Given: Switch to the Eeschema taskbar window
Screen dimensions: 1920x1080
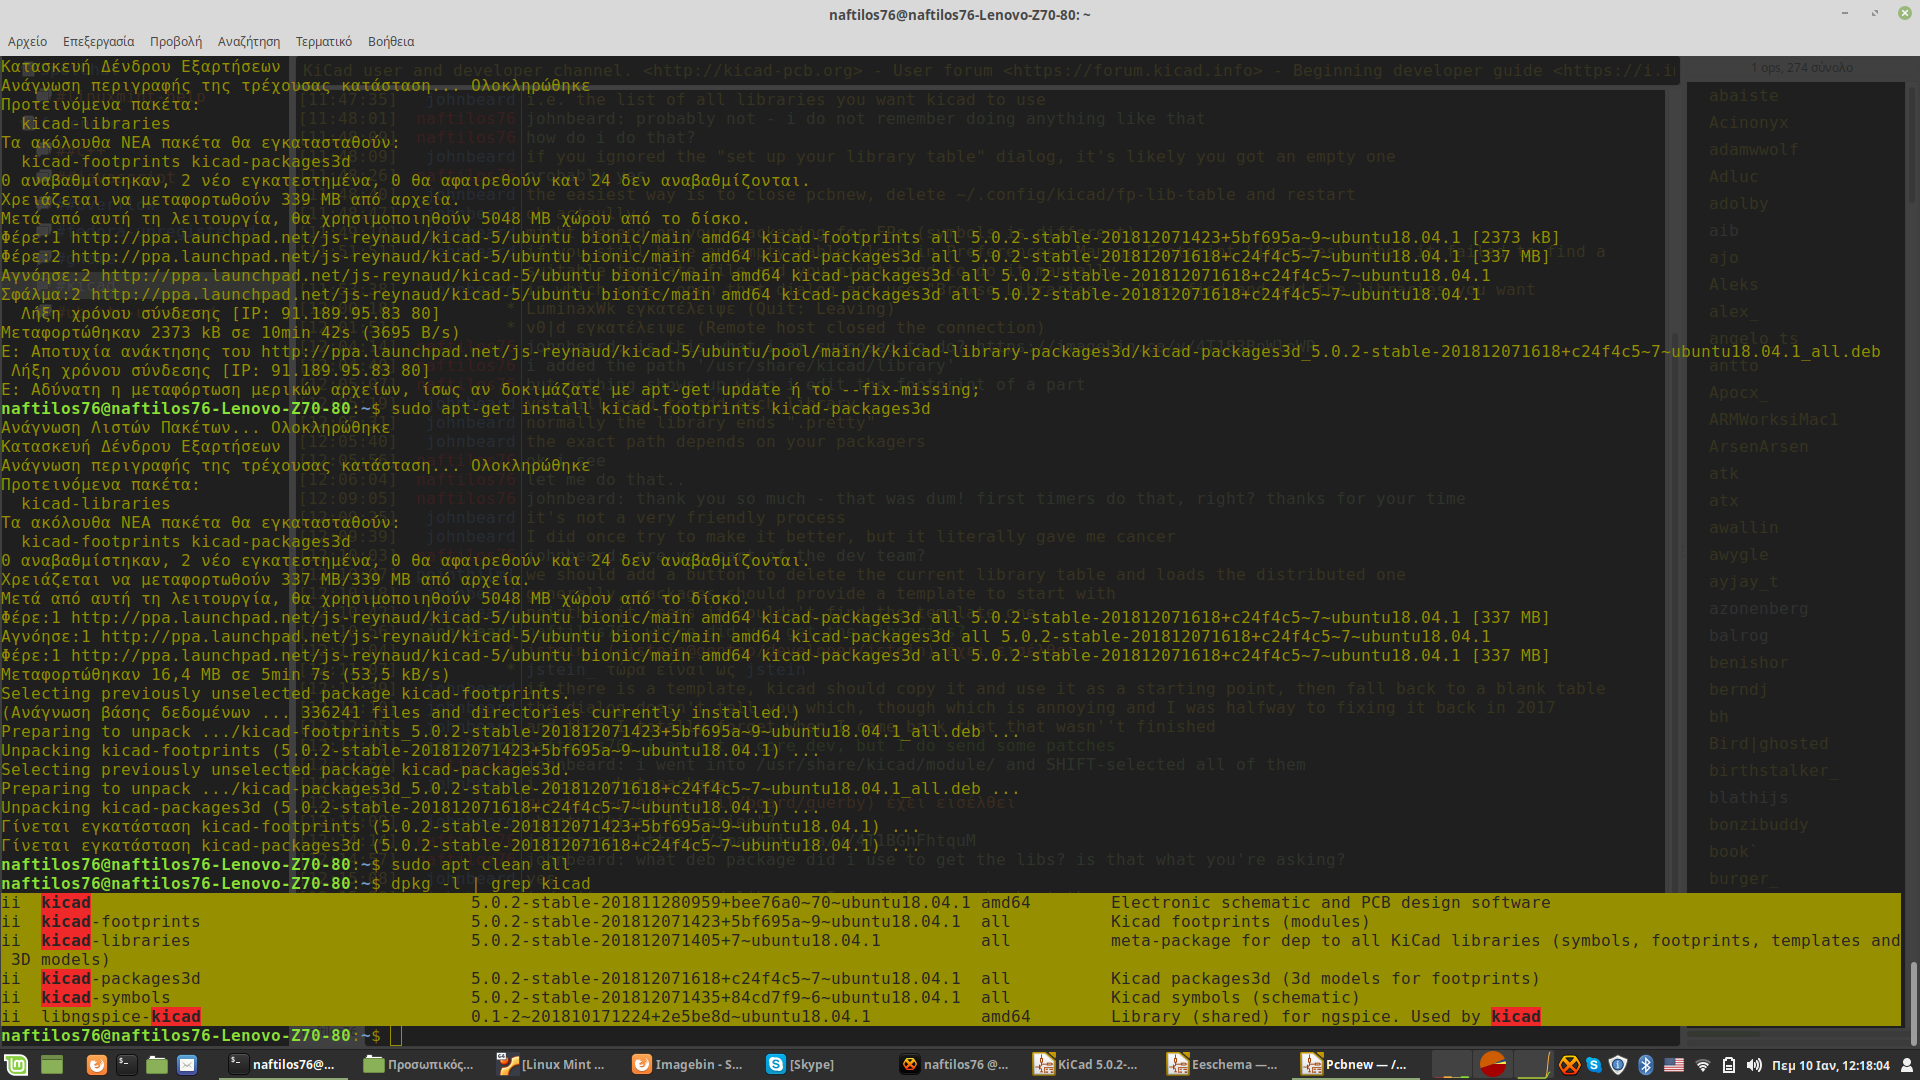Looking at the screenshot, I should (1224, 1065).
